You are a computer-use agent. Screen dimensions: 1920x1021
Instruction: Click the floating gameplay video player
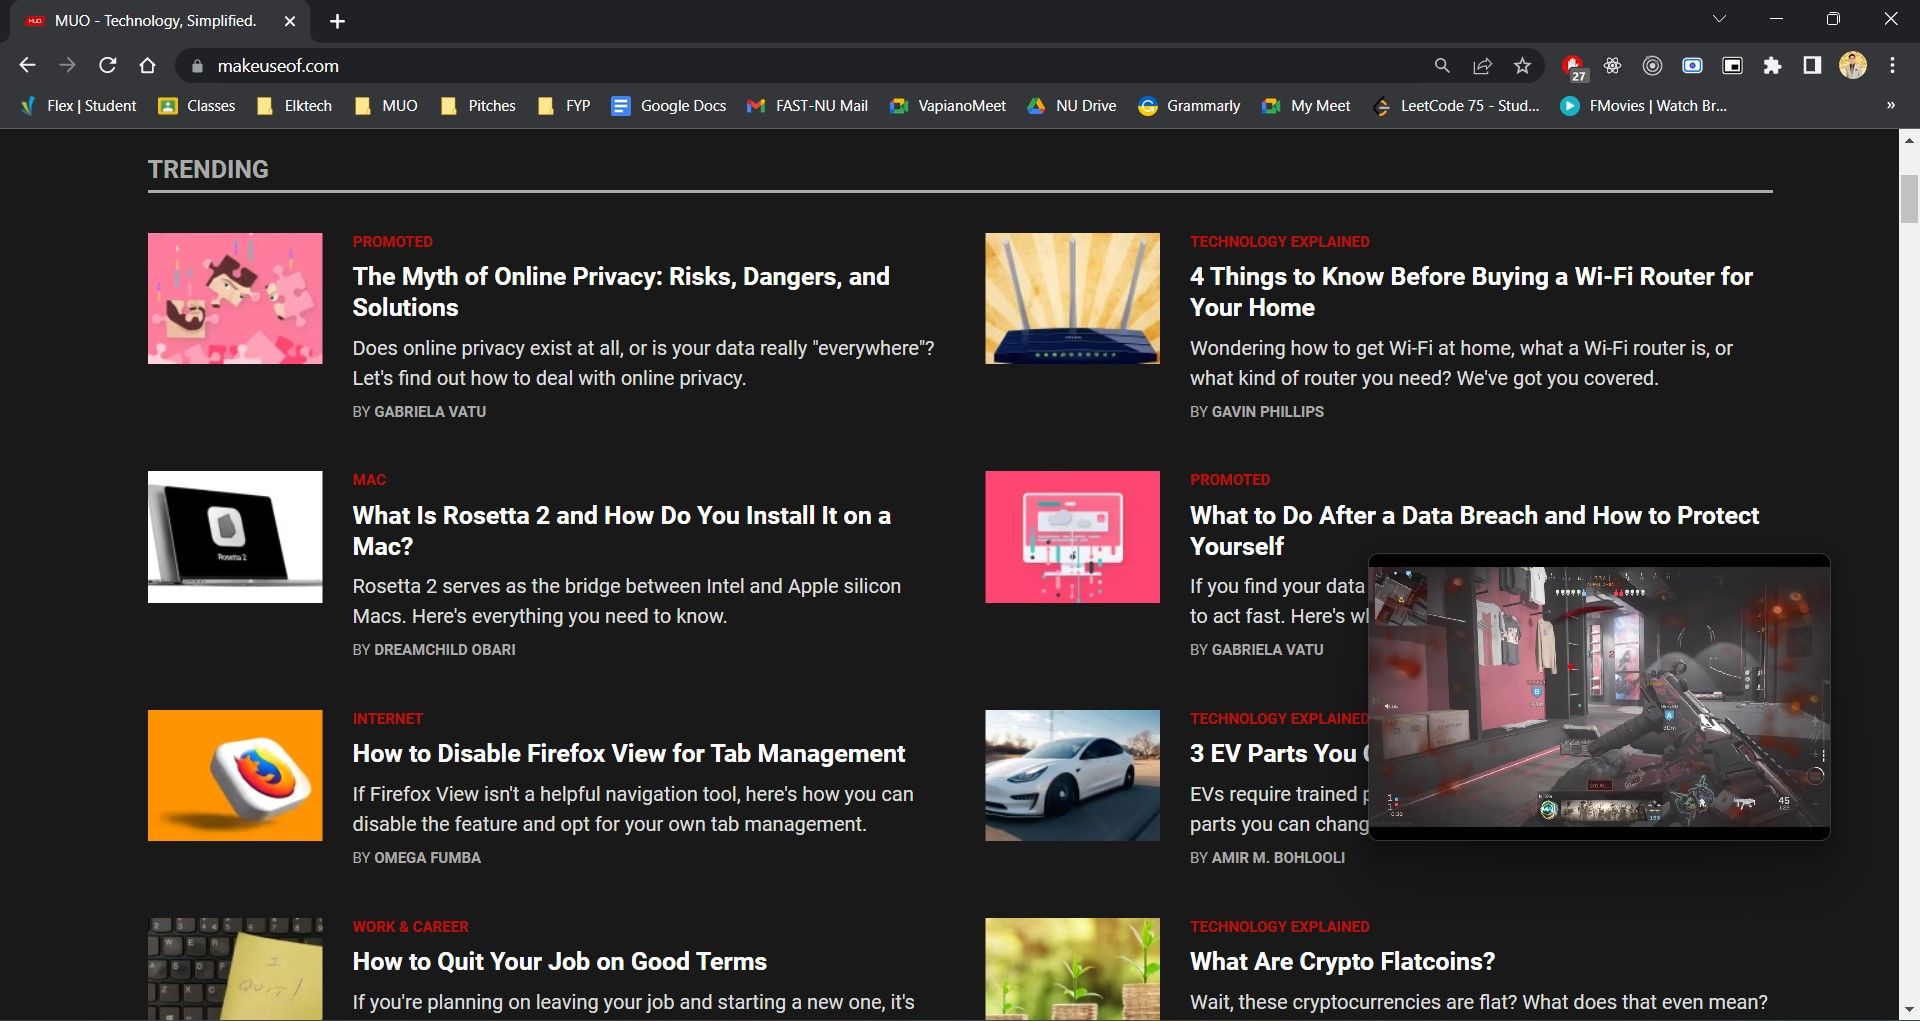(1599, 697)
